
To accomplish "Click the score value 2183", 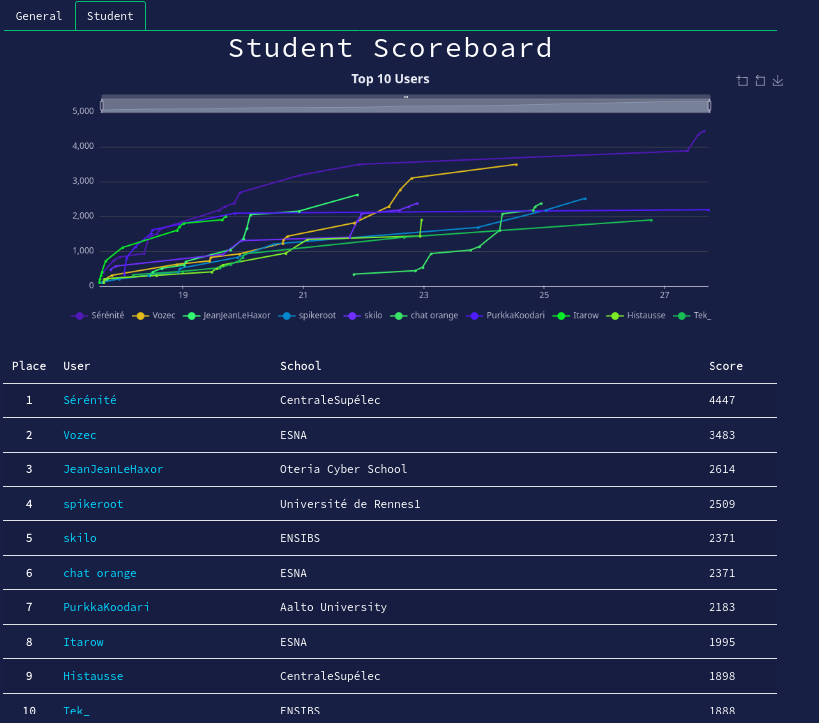I will [722, 607].
